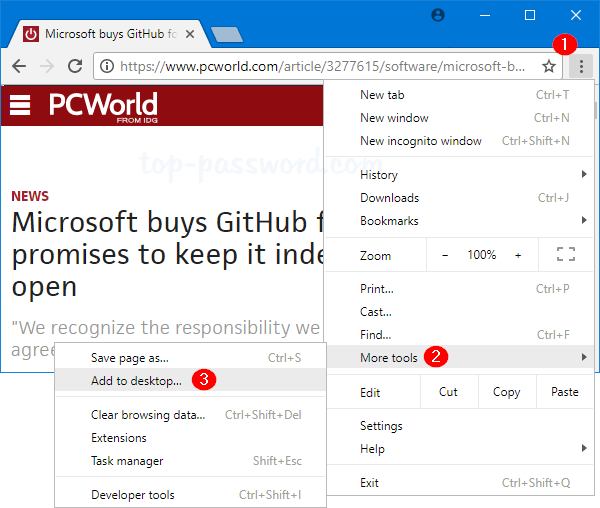Click the PCWorld logo
The height and width of the screenshot is (508, 600).
coord(103,107)
